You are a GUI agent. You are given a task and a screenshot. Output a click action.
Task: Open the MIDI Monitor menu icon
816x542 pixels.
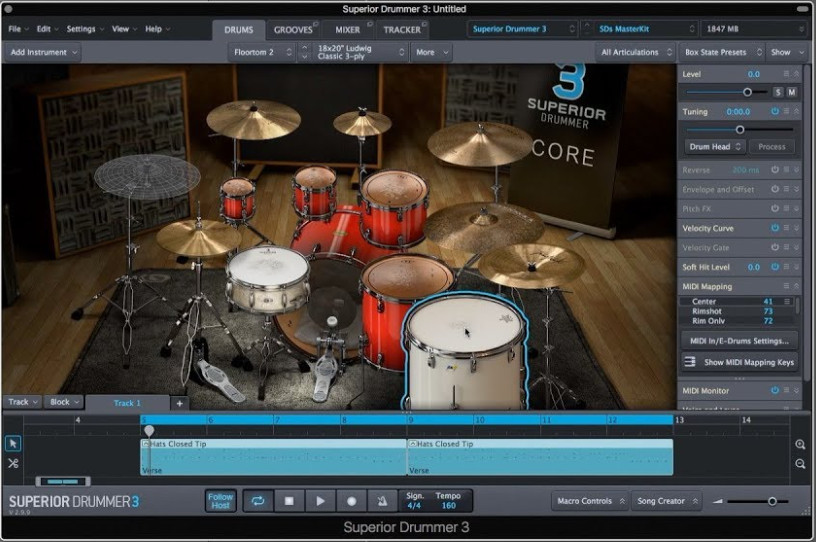click(x=786, y=390)
